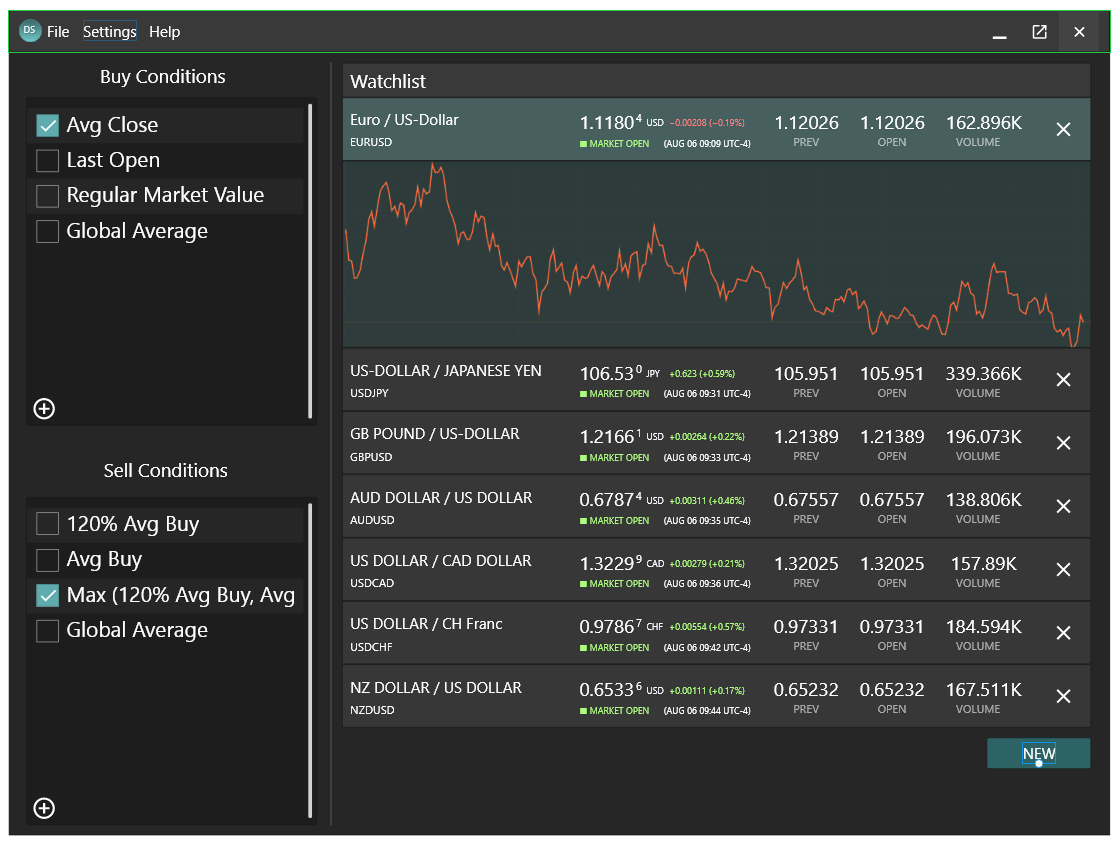Remove AUDUSD row with the X icon
The height and width of the screenshot is (843, 1119).
pos(1063,506)
